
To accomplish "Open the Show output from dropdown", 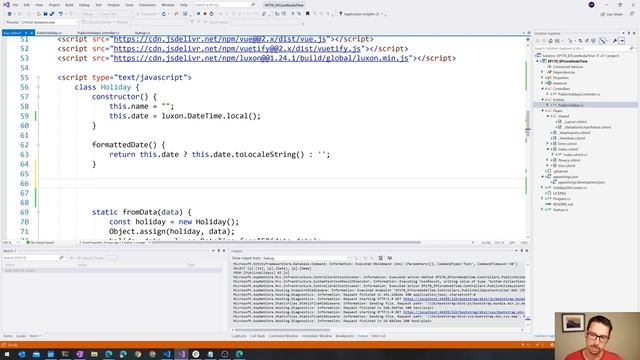I will coord(307,258).
